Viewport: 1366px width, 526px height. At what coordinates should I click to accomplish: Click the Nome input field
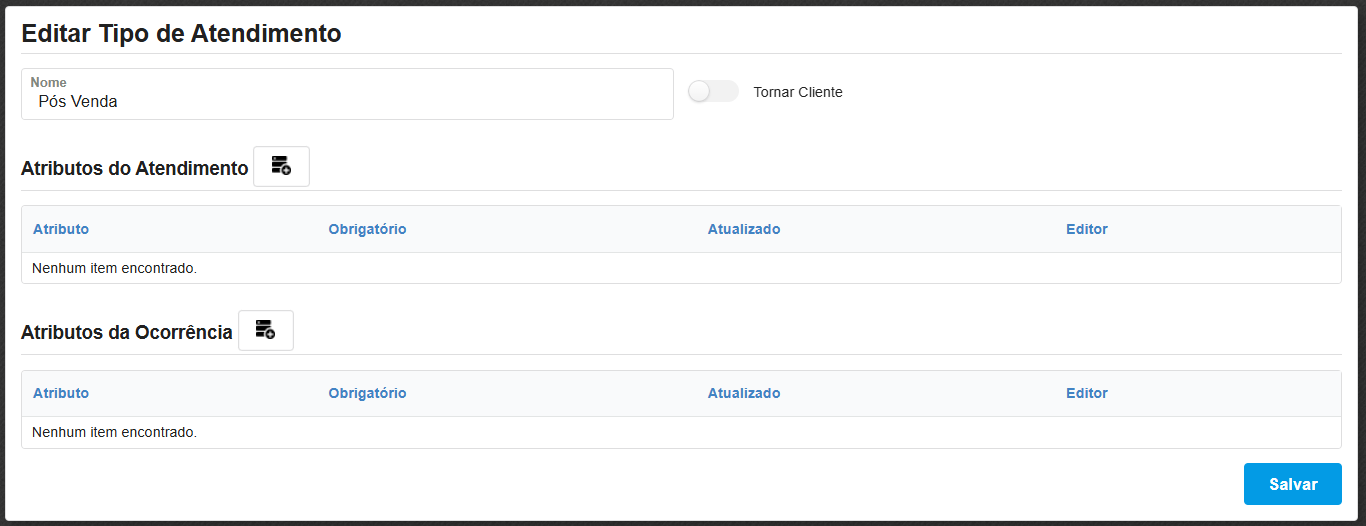pos(347,101)
